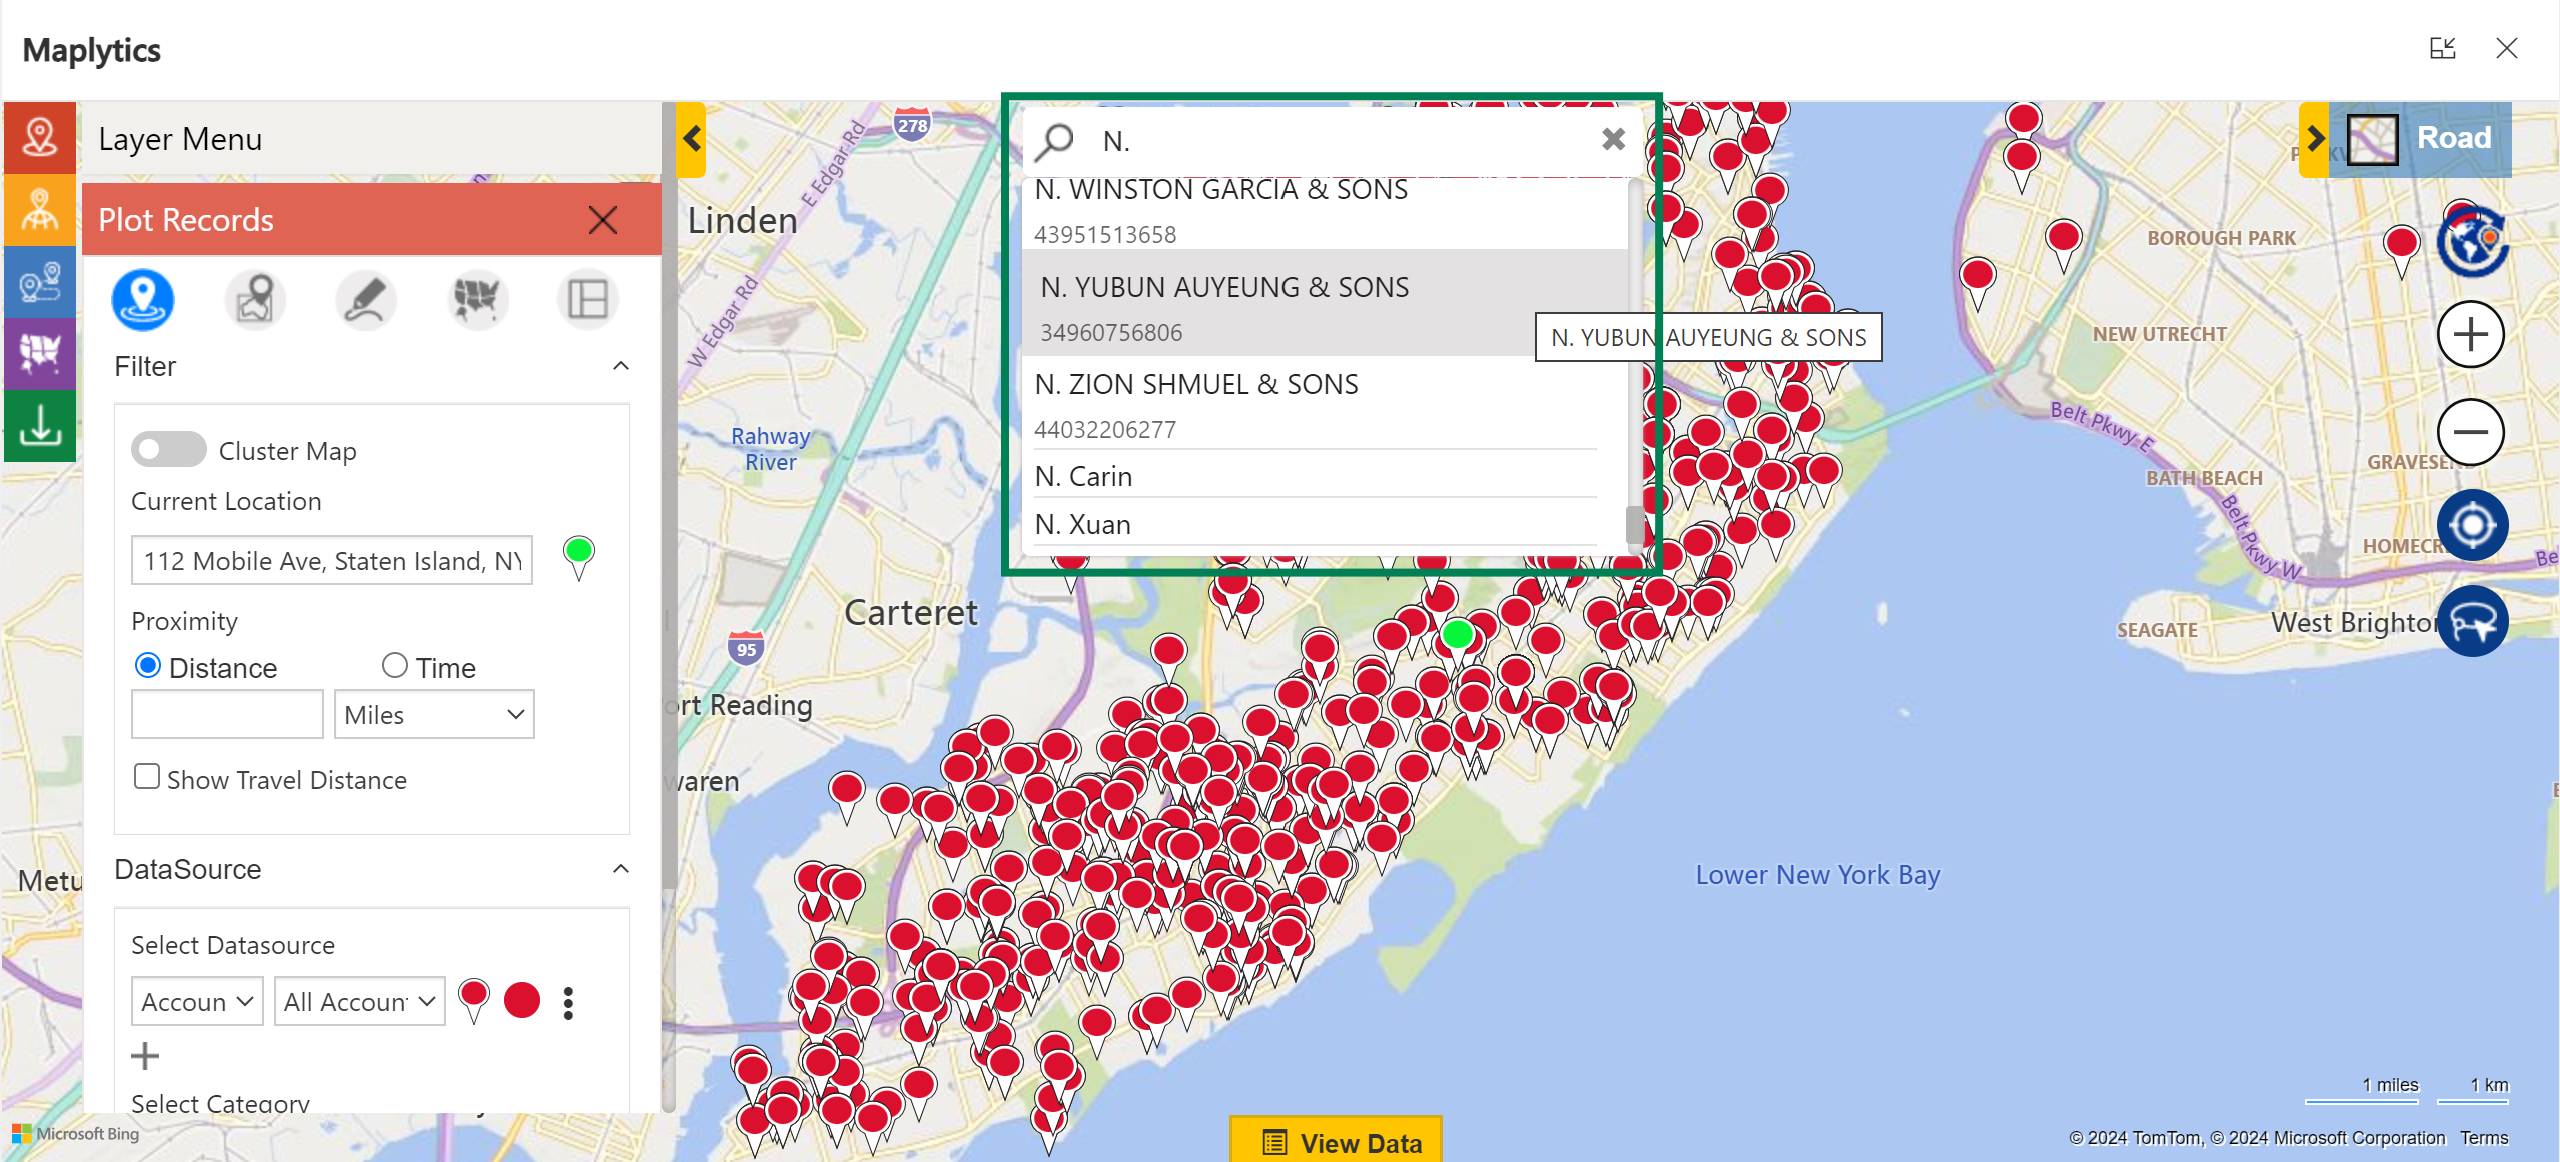Click the search text field
This screenshot has width=2560, height=1162.
(x=1340, y=141)
